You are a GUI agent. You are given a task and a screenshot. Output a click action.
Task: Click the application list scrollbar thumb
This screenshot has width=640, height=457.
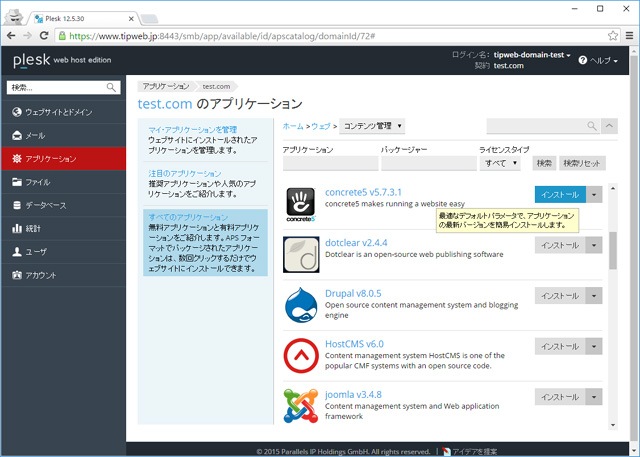click(613, 251)
